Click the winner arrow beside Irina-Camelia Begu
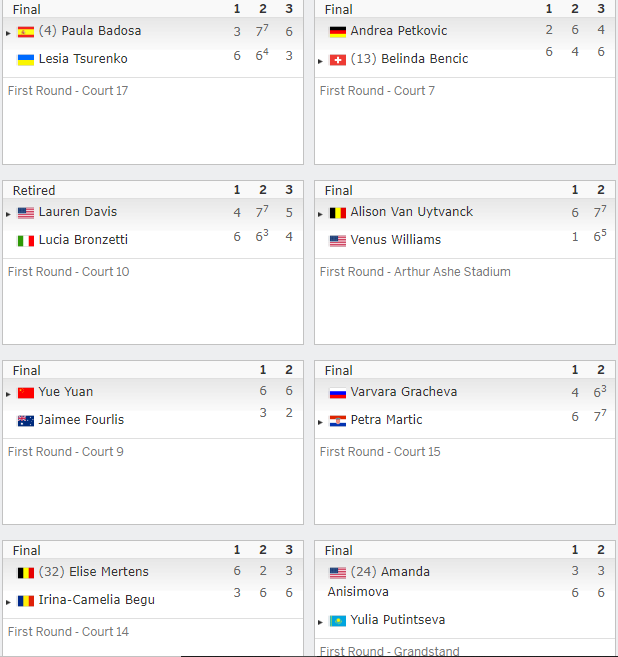 [8, 602]
